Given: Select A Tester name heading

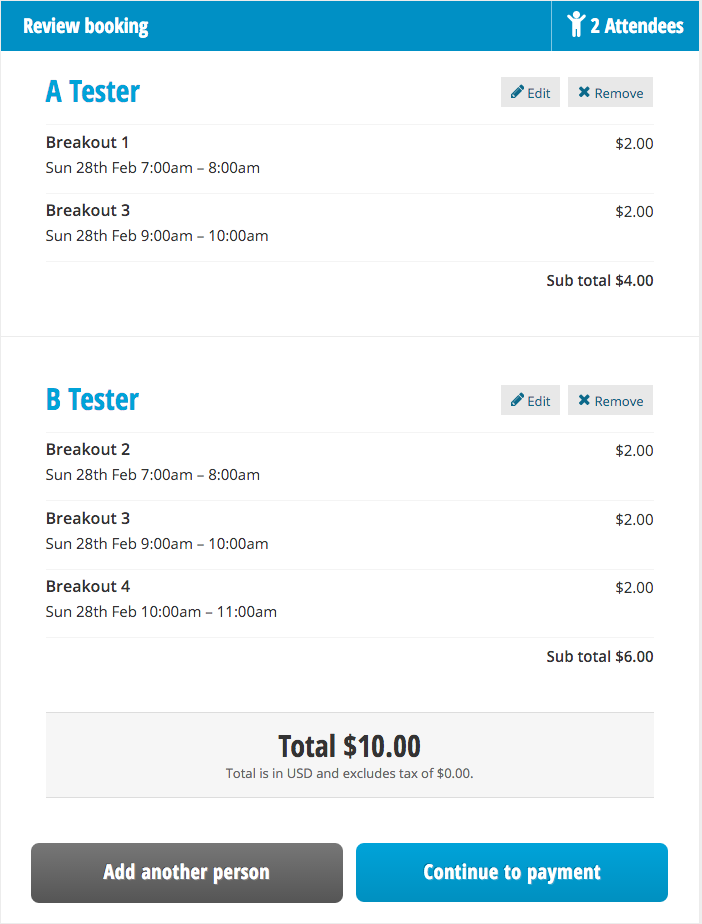Looking at the screenshot, I should pyautogui.click(x=93, y=91).
